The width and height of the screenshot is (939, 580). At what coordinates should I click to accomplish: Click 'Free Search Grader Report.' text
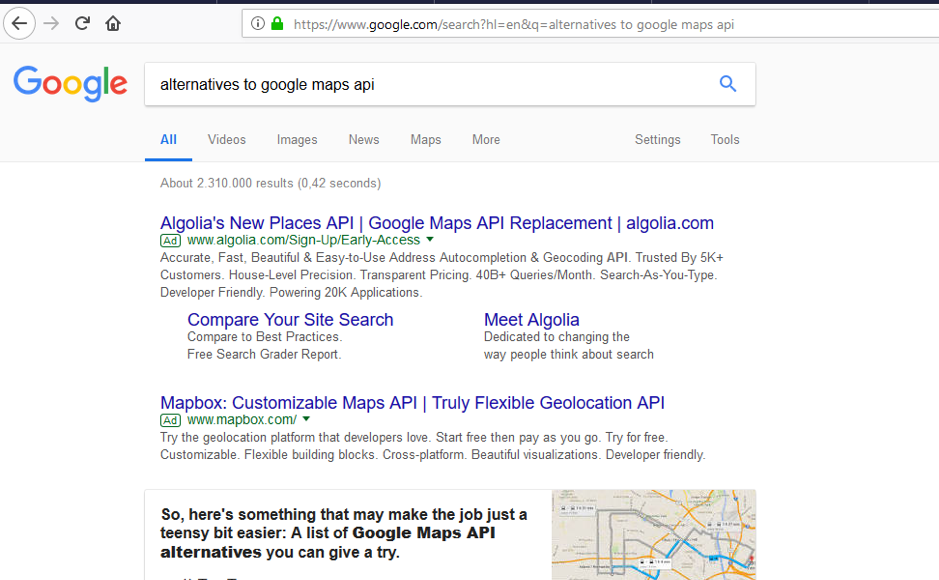(x=264, y=354)
